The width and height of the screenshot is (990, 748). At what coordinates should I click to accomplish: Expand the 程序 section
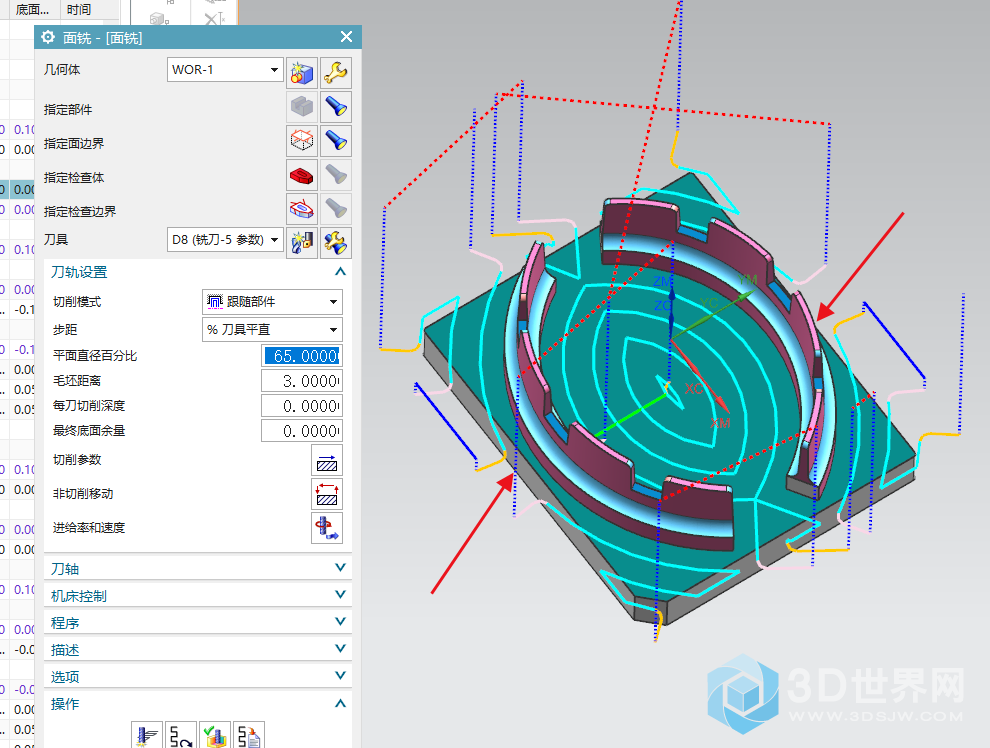pyautogui.click(x=340, y=622)
